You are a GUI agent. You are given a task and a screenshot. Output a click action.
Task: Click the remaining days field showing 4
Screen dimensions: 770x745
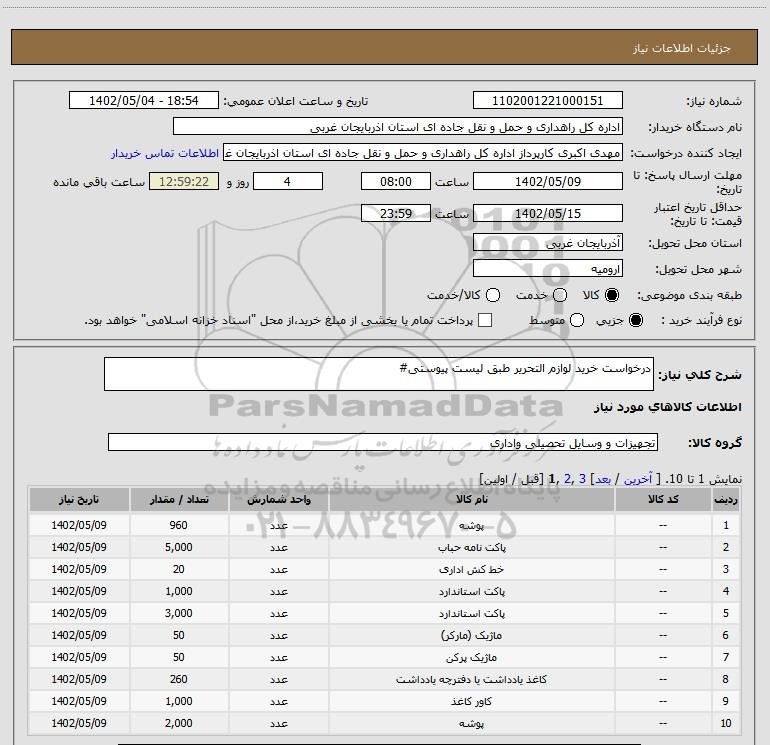pos(288,181)
